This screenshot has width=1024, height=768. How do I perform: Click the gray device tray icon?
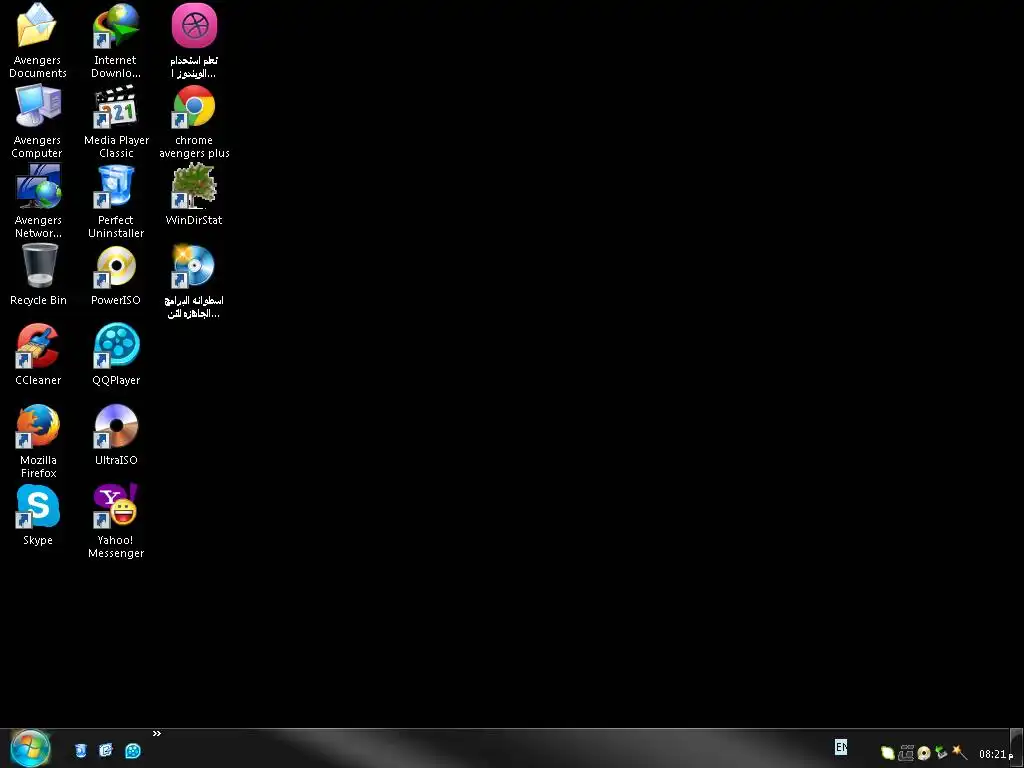[905, 753]
